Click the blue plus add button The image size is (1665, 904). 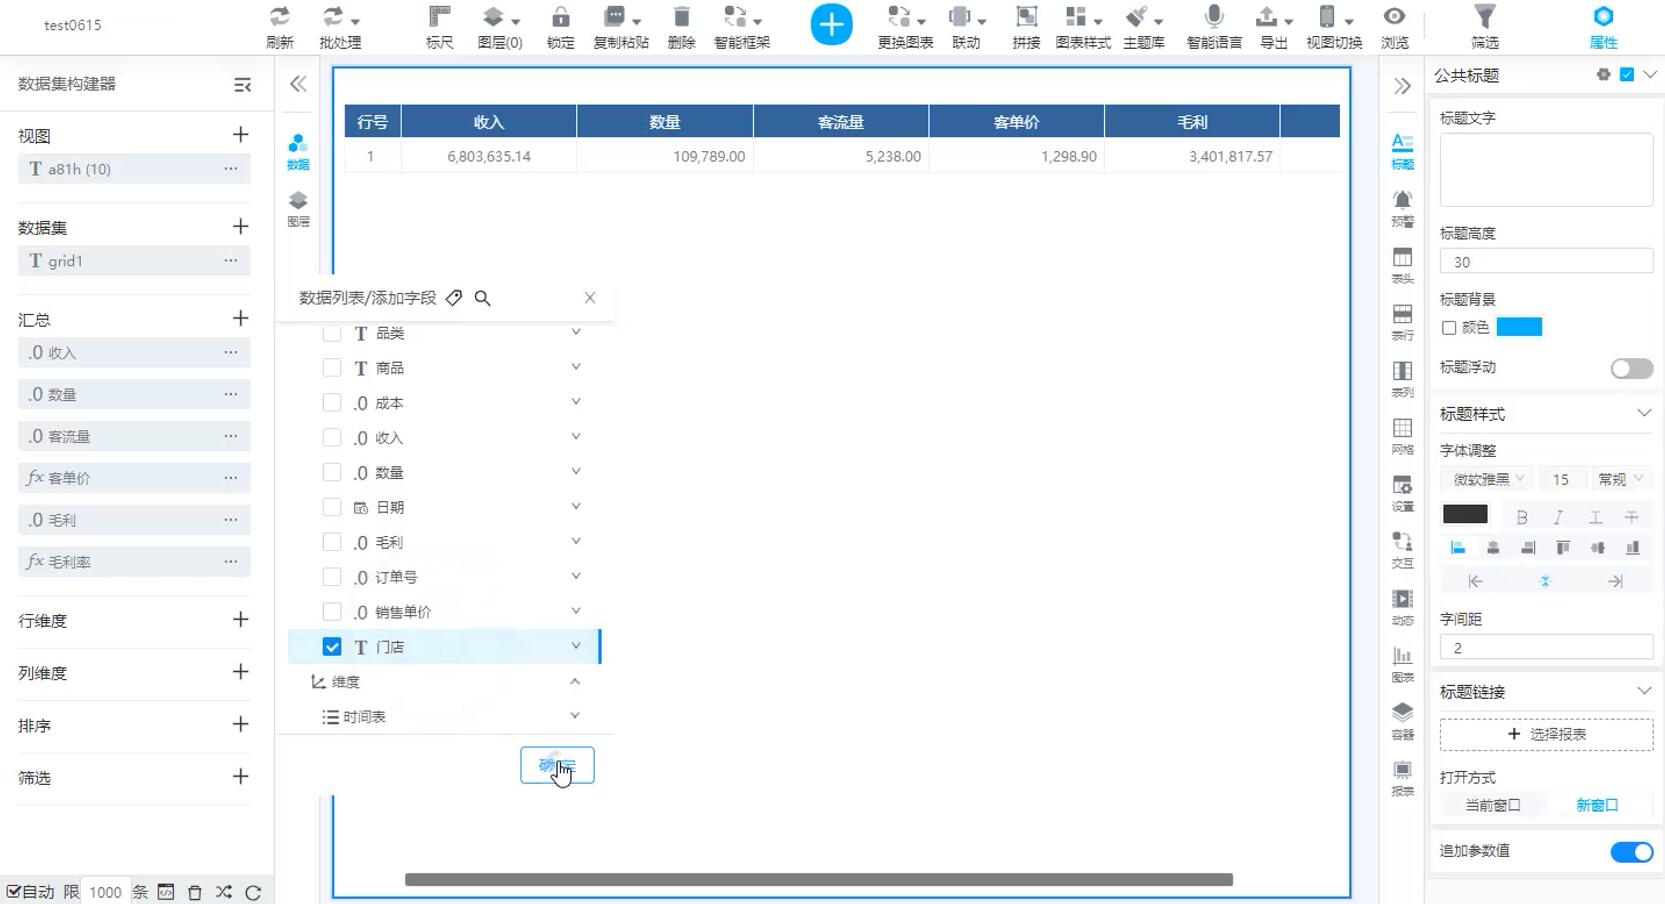tap(832, 25)
